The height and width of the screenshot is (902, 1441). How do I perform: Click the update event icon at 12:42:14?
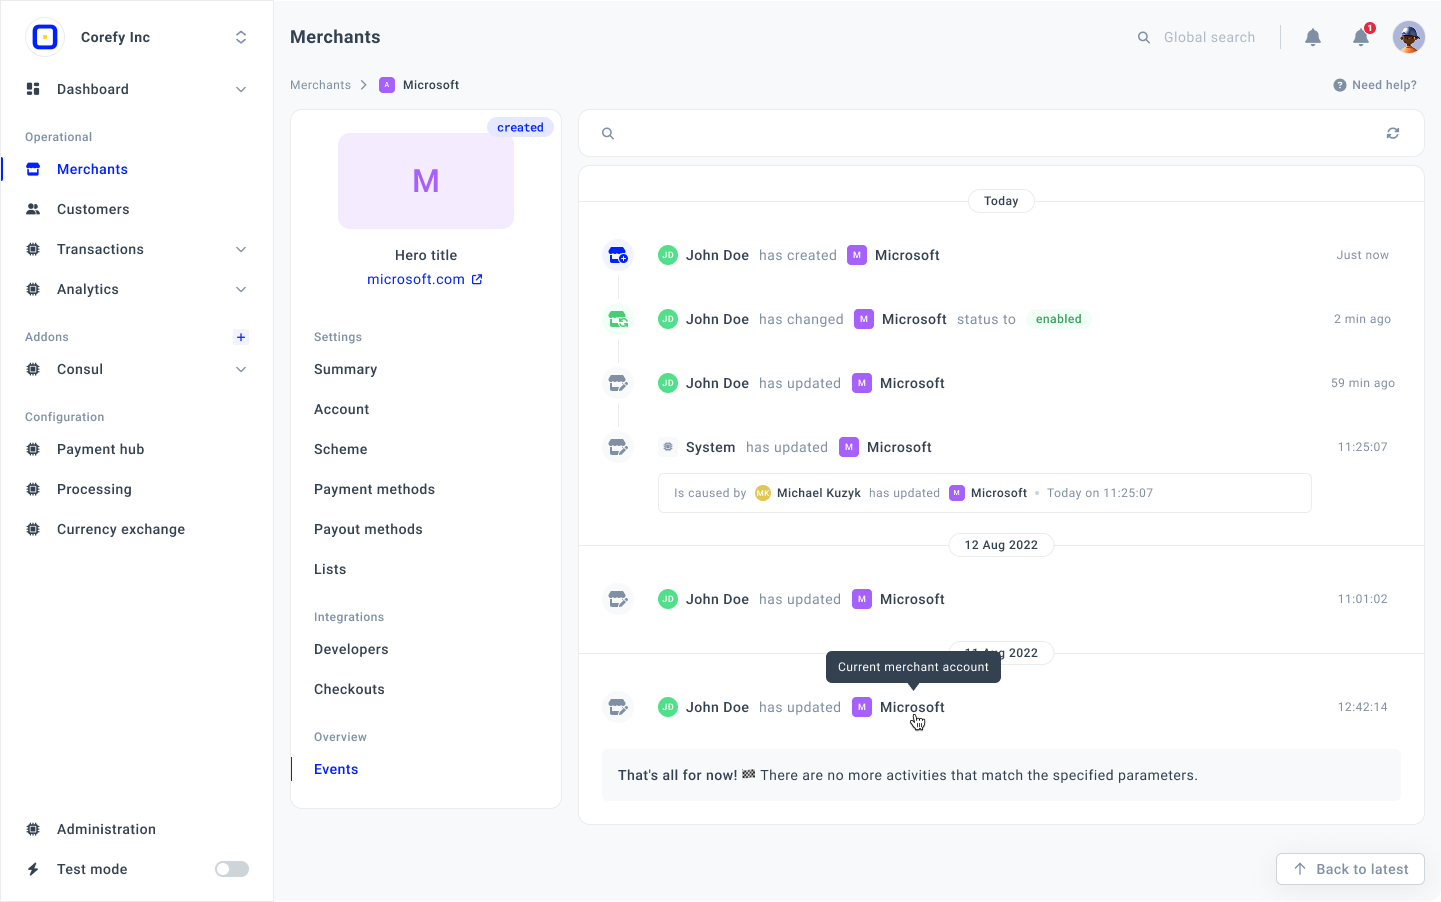pyautogui.click(x=618, y=707)
